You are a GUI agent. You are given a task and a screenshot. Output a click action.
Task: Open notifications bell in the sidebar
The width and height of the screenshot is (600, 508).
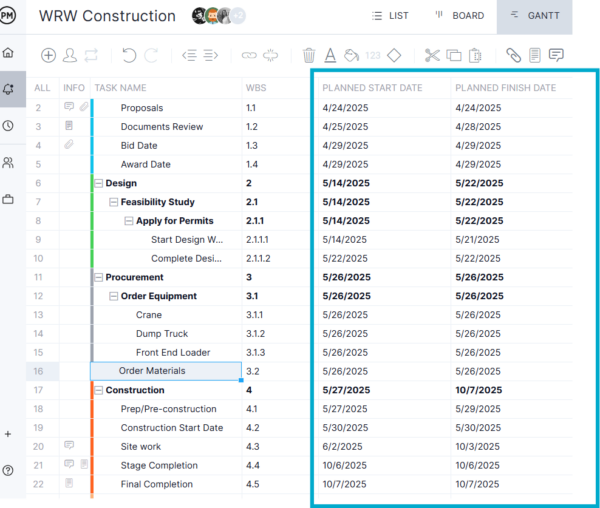pos(8,89)
